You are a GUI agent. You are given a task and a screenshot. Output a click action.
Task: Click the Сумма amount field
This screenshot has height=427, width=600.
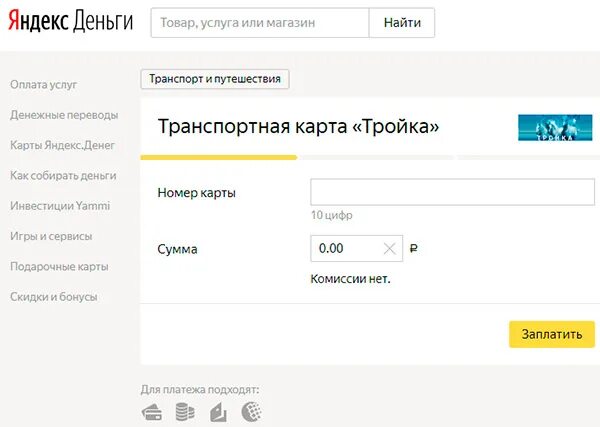click(x=356, y=248)
